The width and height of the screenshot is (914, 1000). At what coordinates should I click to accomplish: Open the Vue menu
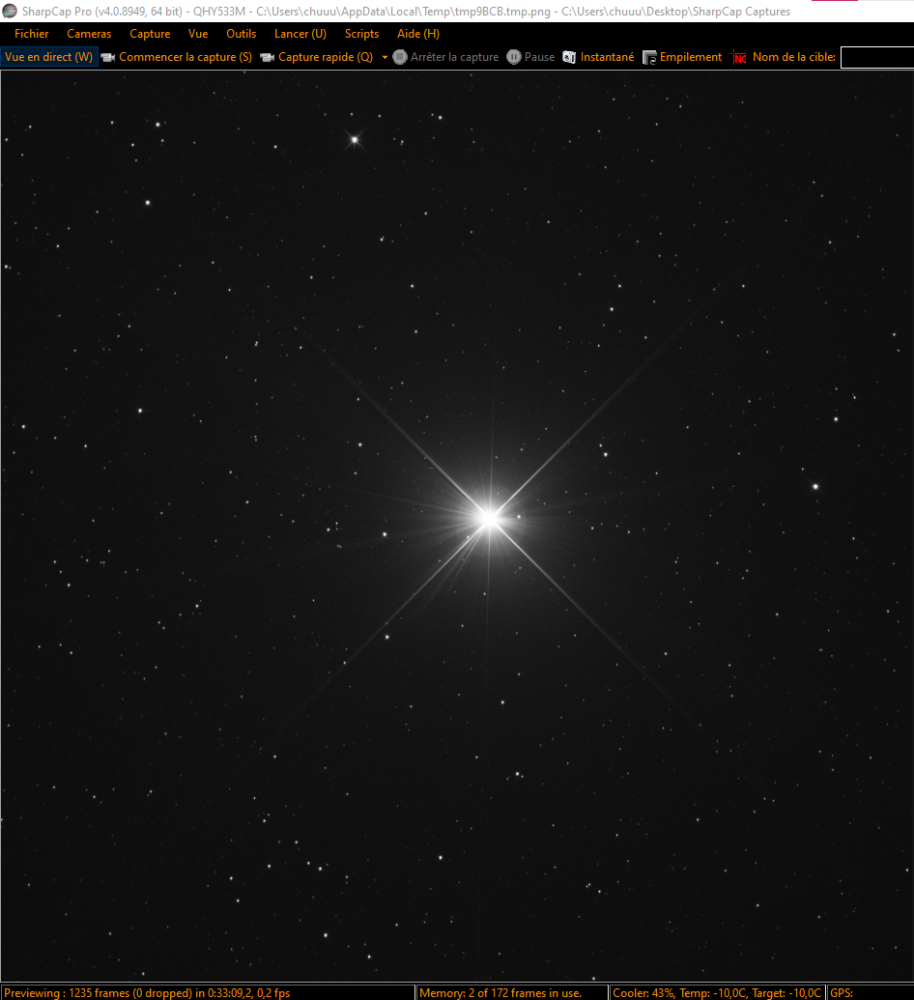click(198, 34)
